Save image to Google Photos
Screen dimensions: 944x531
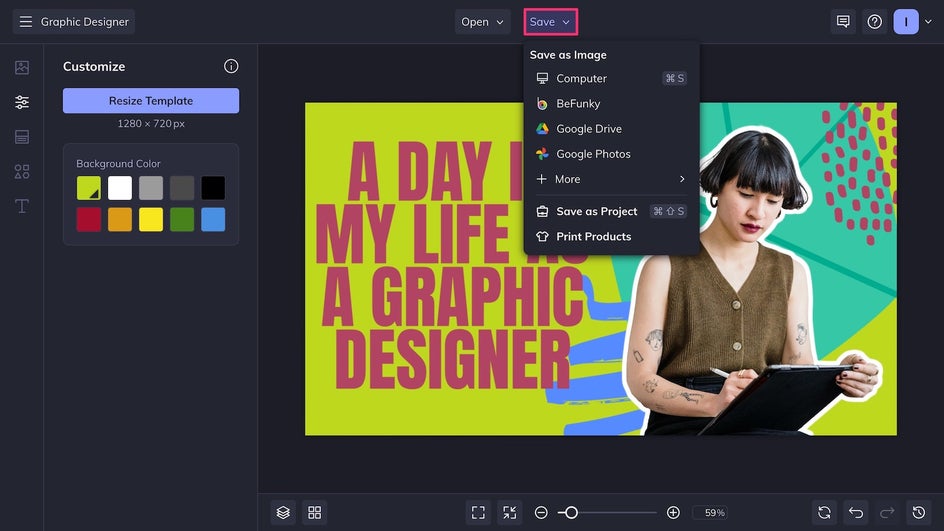coord(611,154)
